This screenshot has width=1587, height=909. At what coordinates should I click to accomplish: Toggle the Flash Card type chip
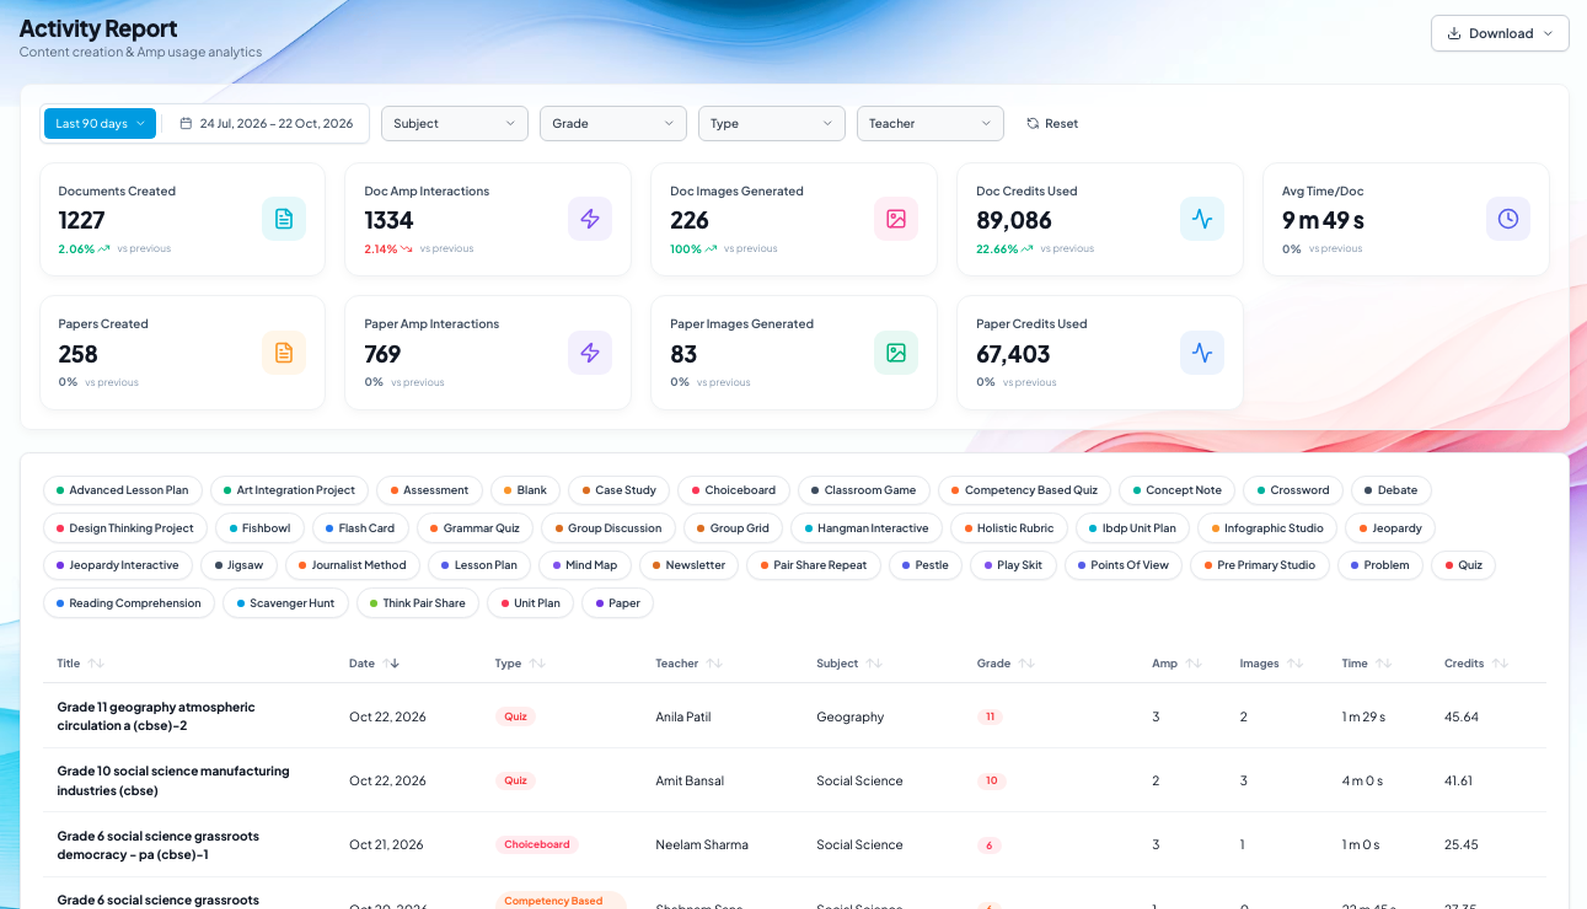pyautogui.click(x=360, y=528)
